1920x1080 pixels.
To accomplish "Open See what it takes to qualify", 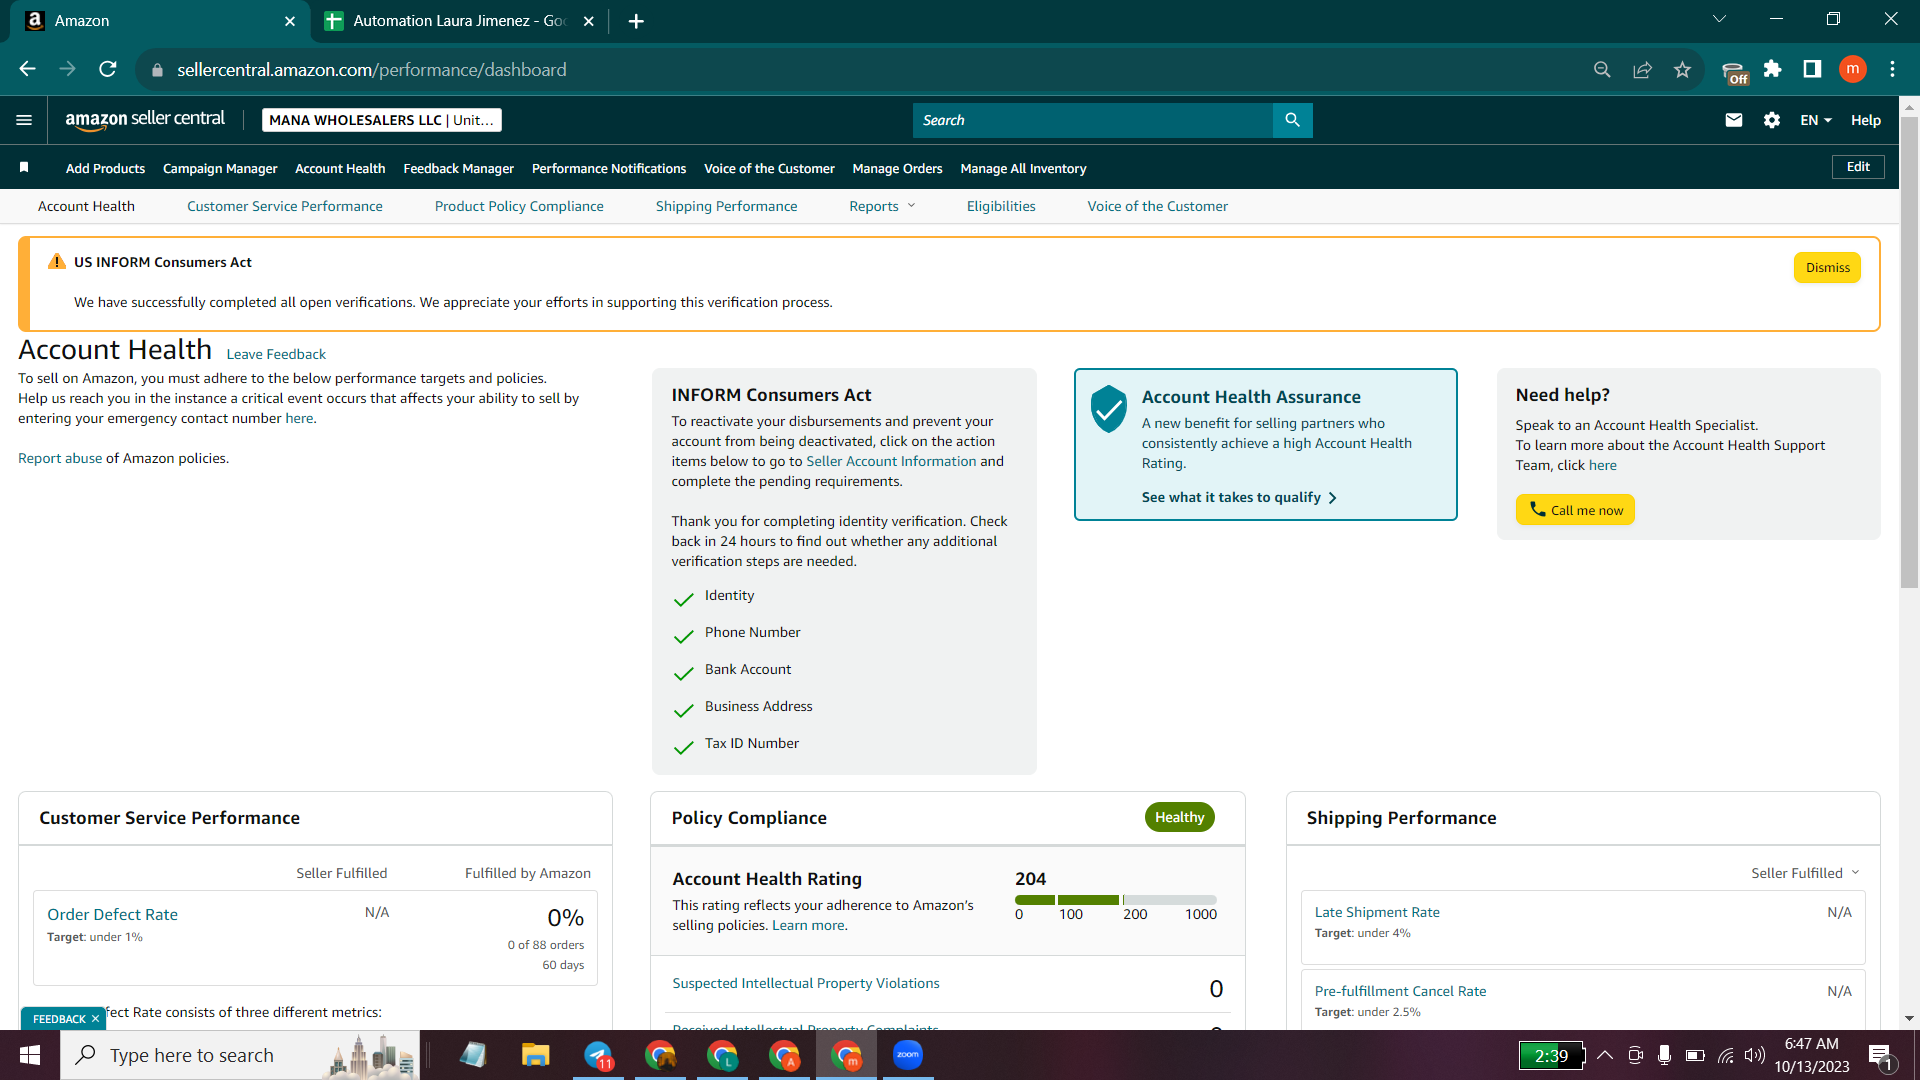I will [x=1239, y=497].
